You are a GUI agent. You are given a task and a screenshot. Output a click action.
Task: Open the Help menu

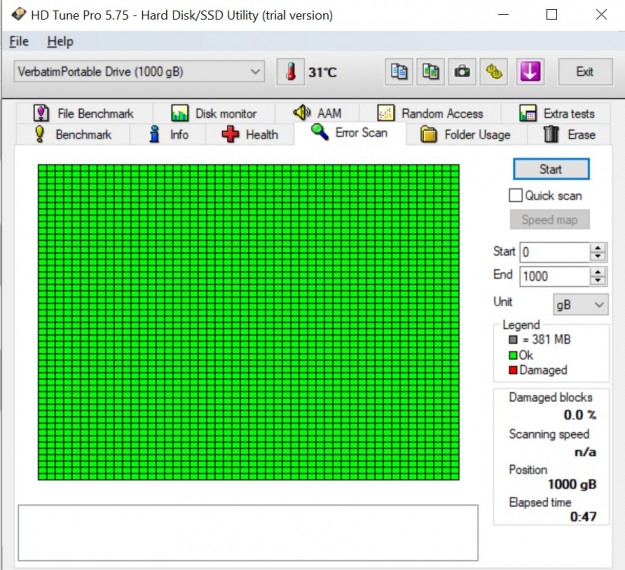(x=60, y=42)
